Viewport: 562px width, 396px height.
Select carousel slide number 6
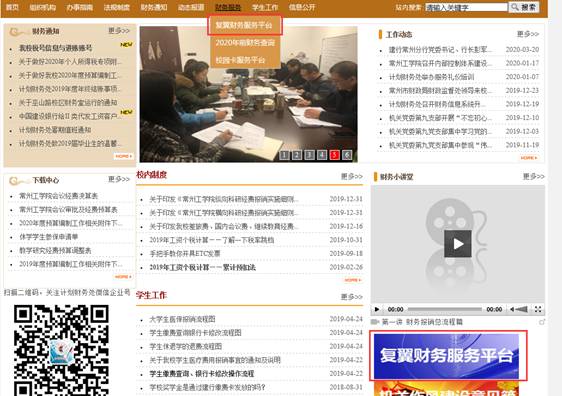[347, 155]
